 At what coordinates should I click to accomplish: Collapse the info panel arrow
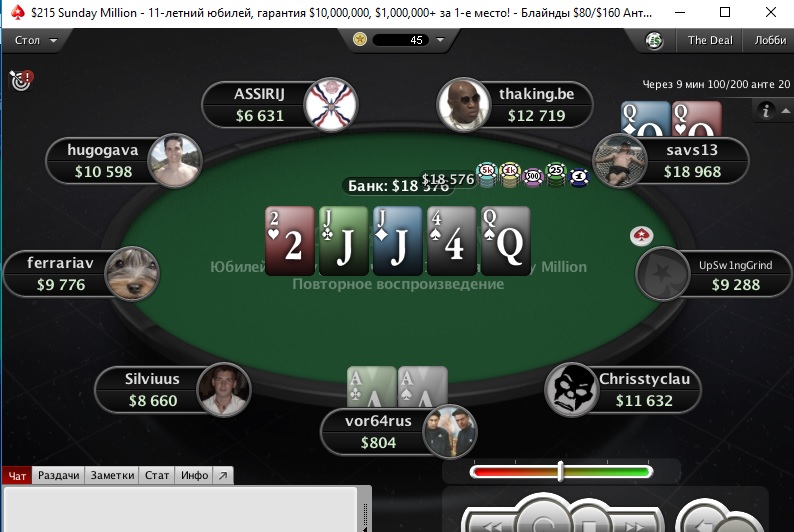(x=785, y=110)
